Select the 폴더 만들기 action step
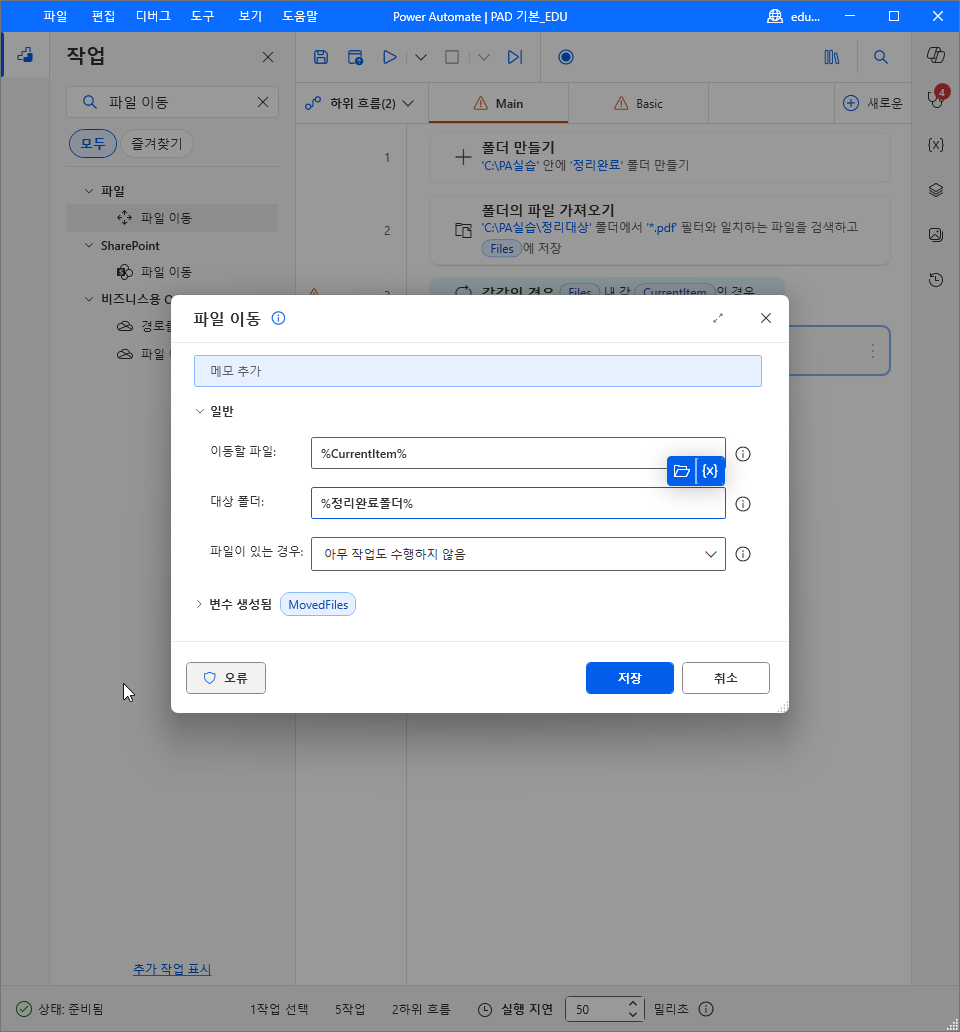The width and height of the screenshot is (960, 1032). (660, 157)
